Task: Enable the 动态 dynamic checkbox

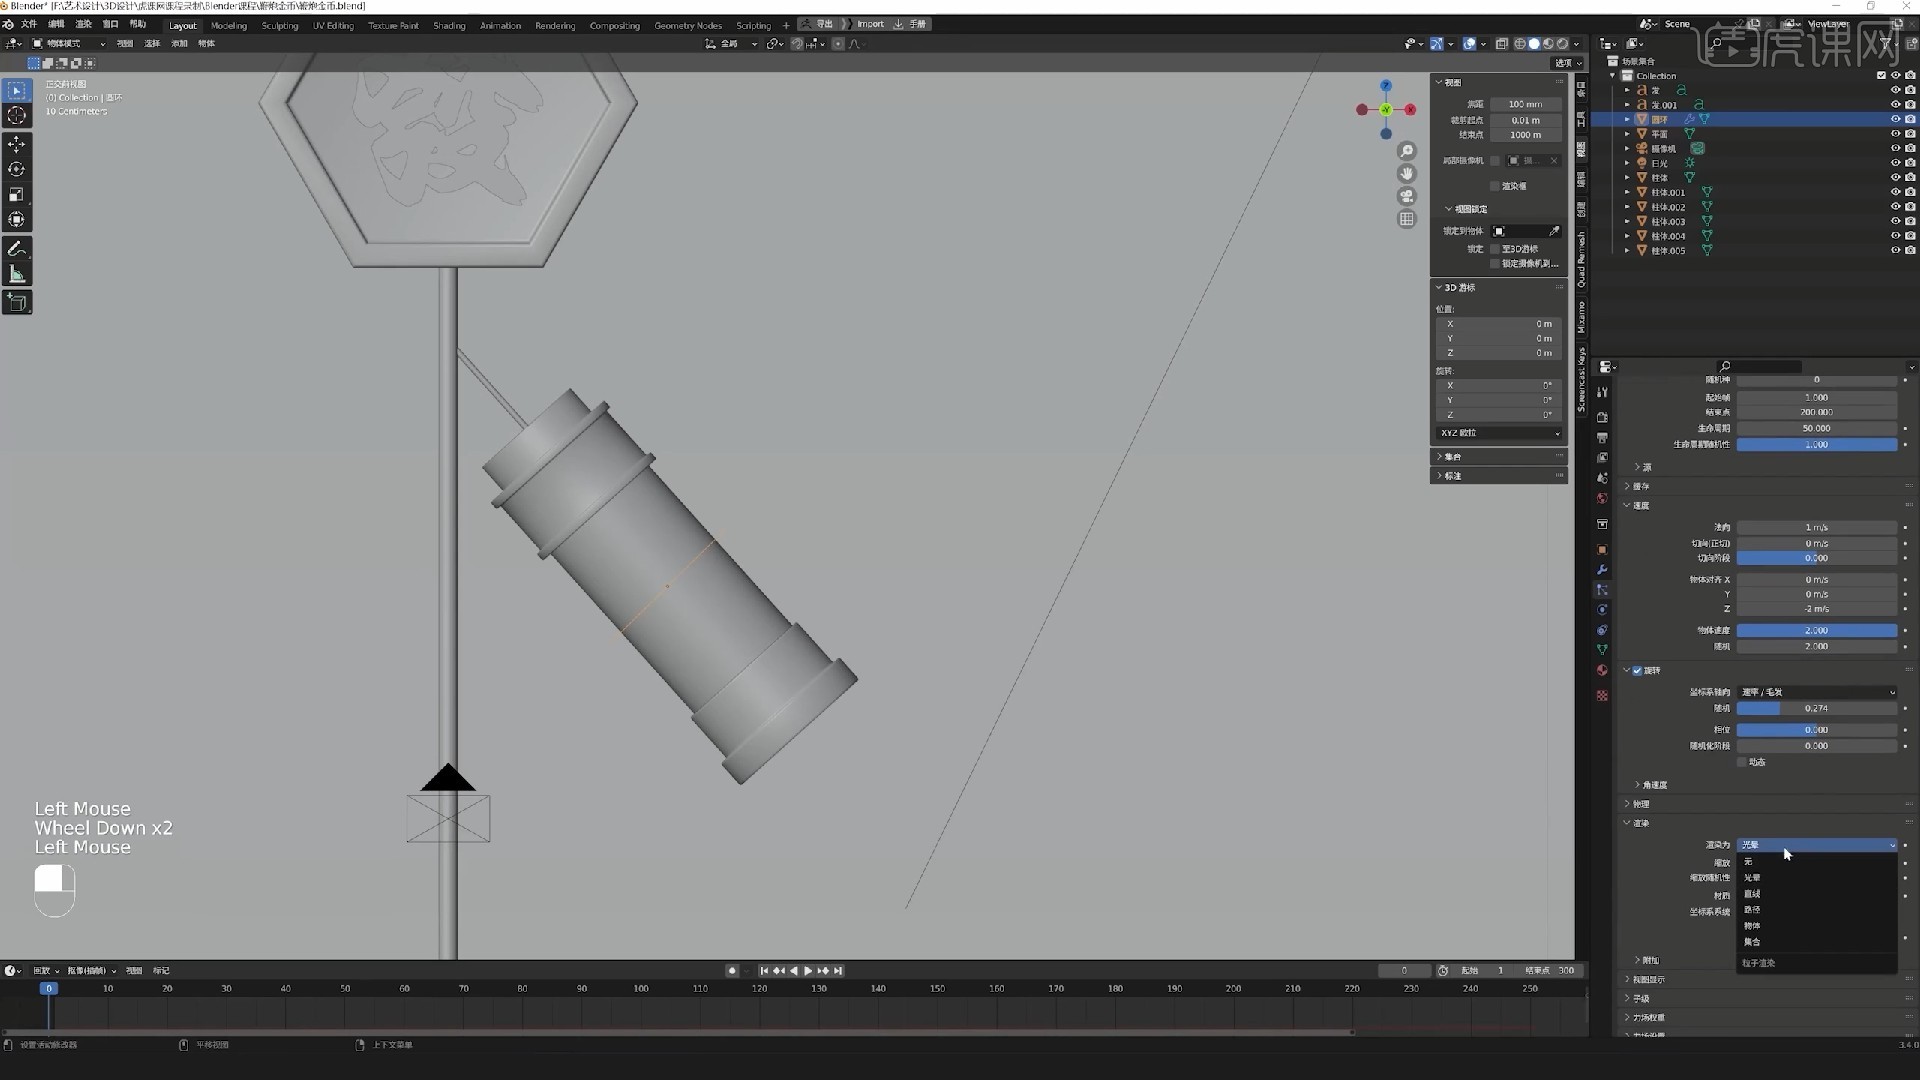Action: point(1742,762)
